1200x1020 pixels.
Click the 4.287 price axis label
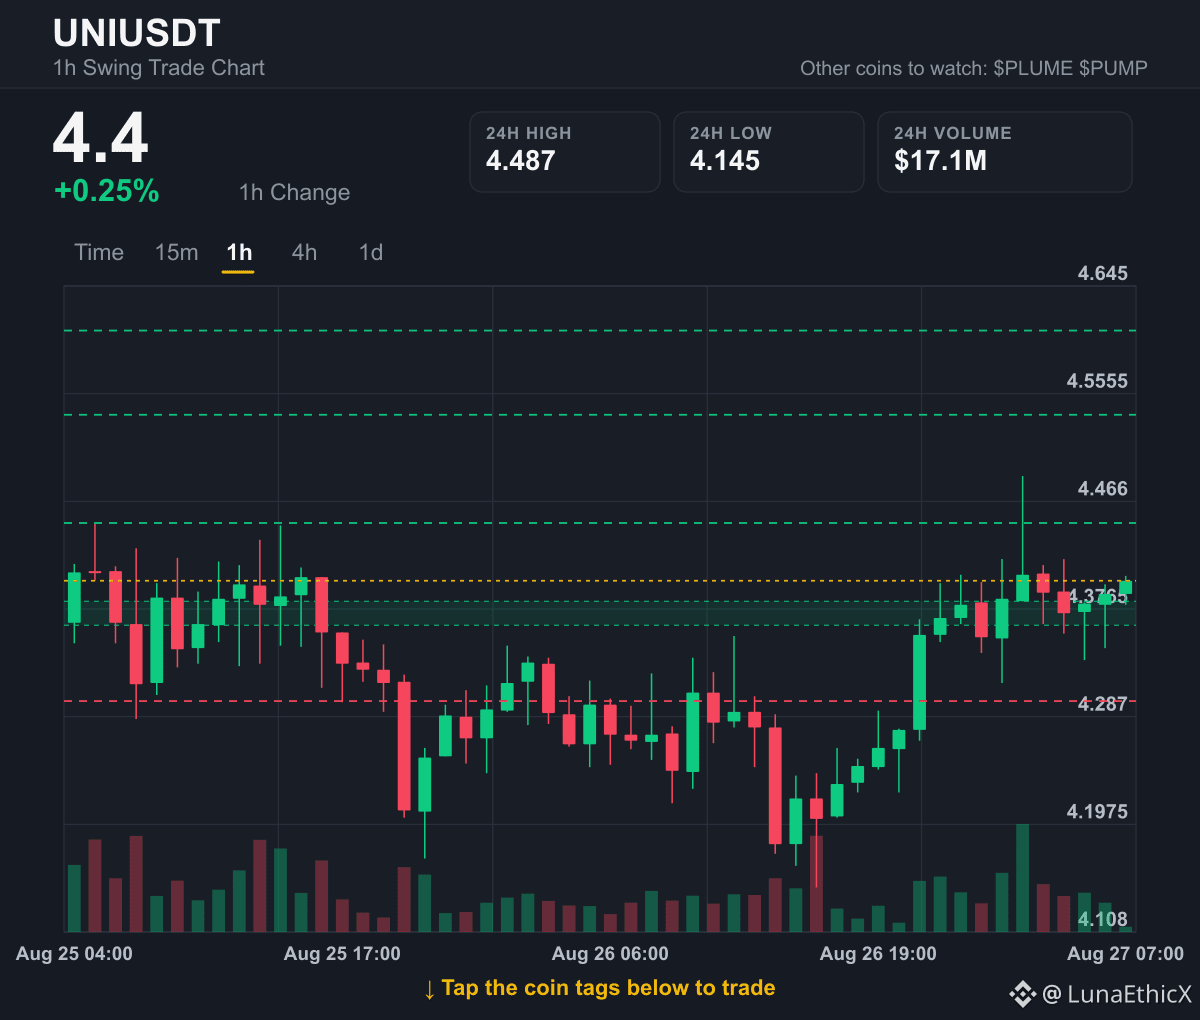click(x=1102, y=704)
